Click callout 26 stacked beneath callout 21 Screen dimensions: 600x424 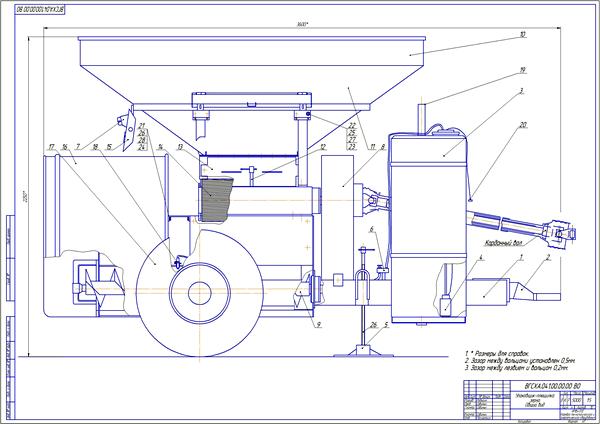point(142,133)
